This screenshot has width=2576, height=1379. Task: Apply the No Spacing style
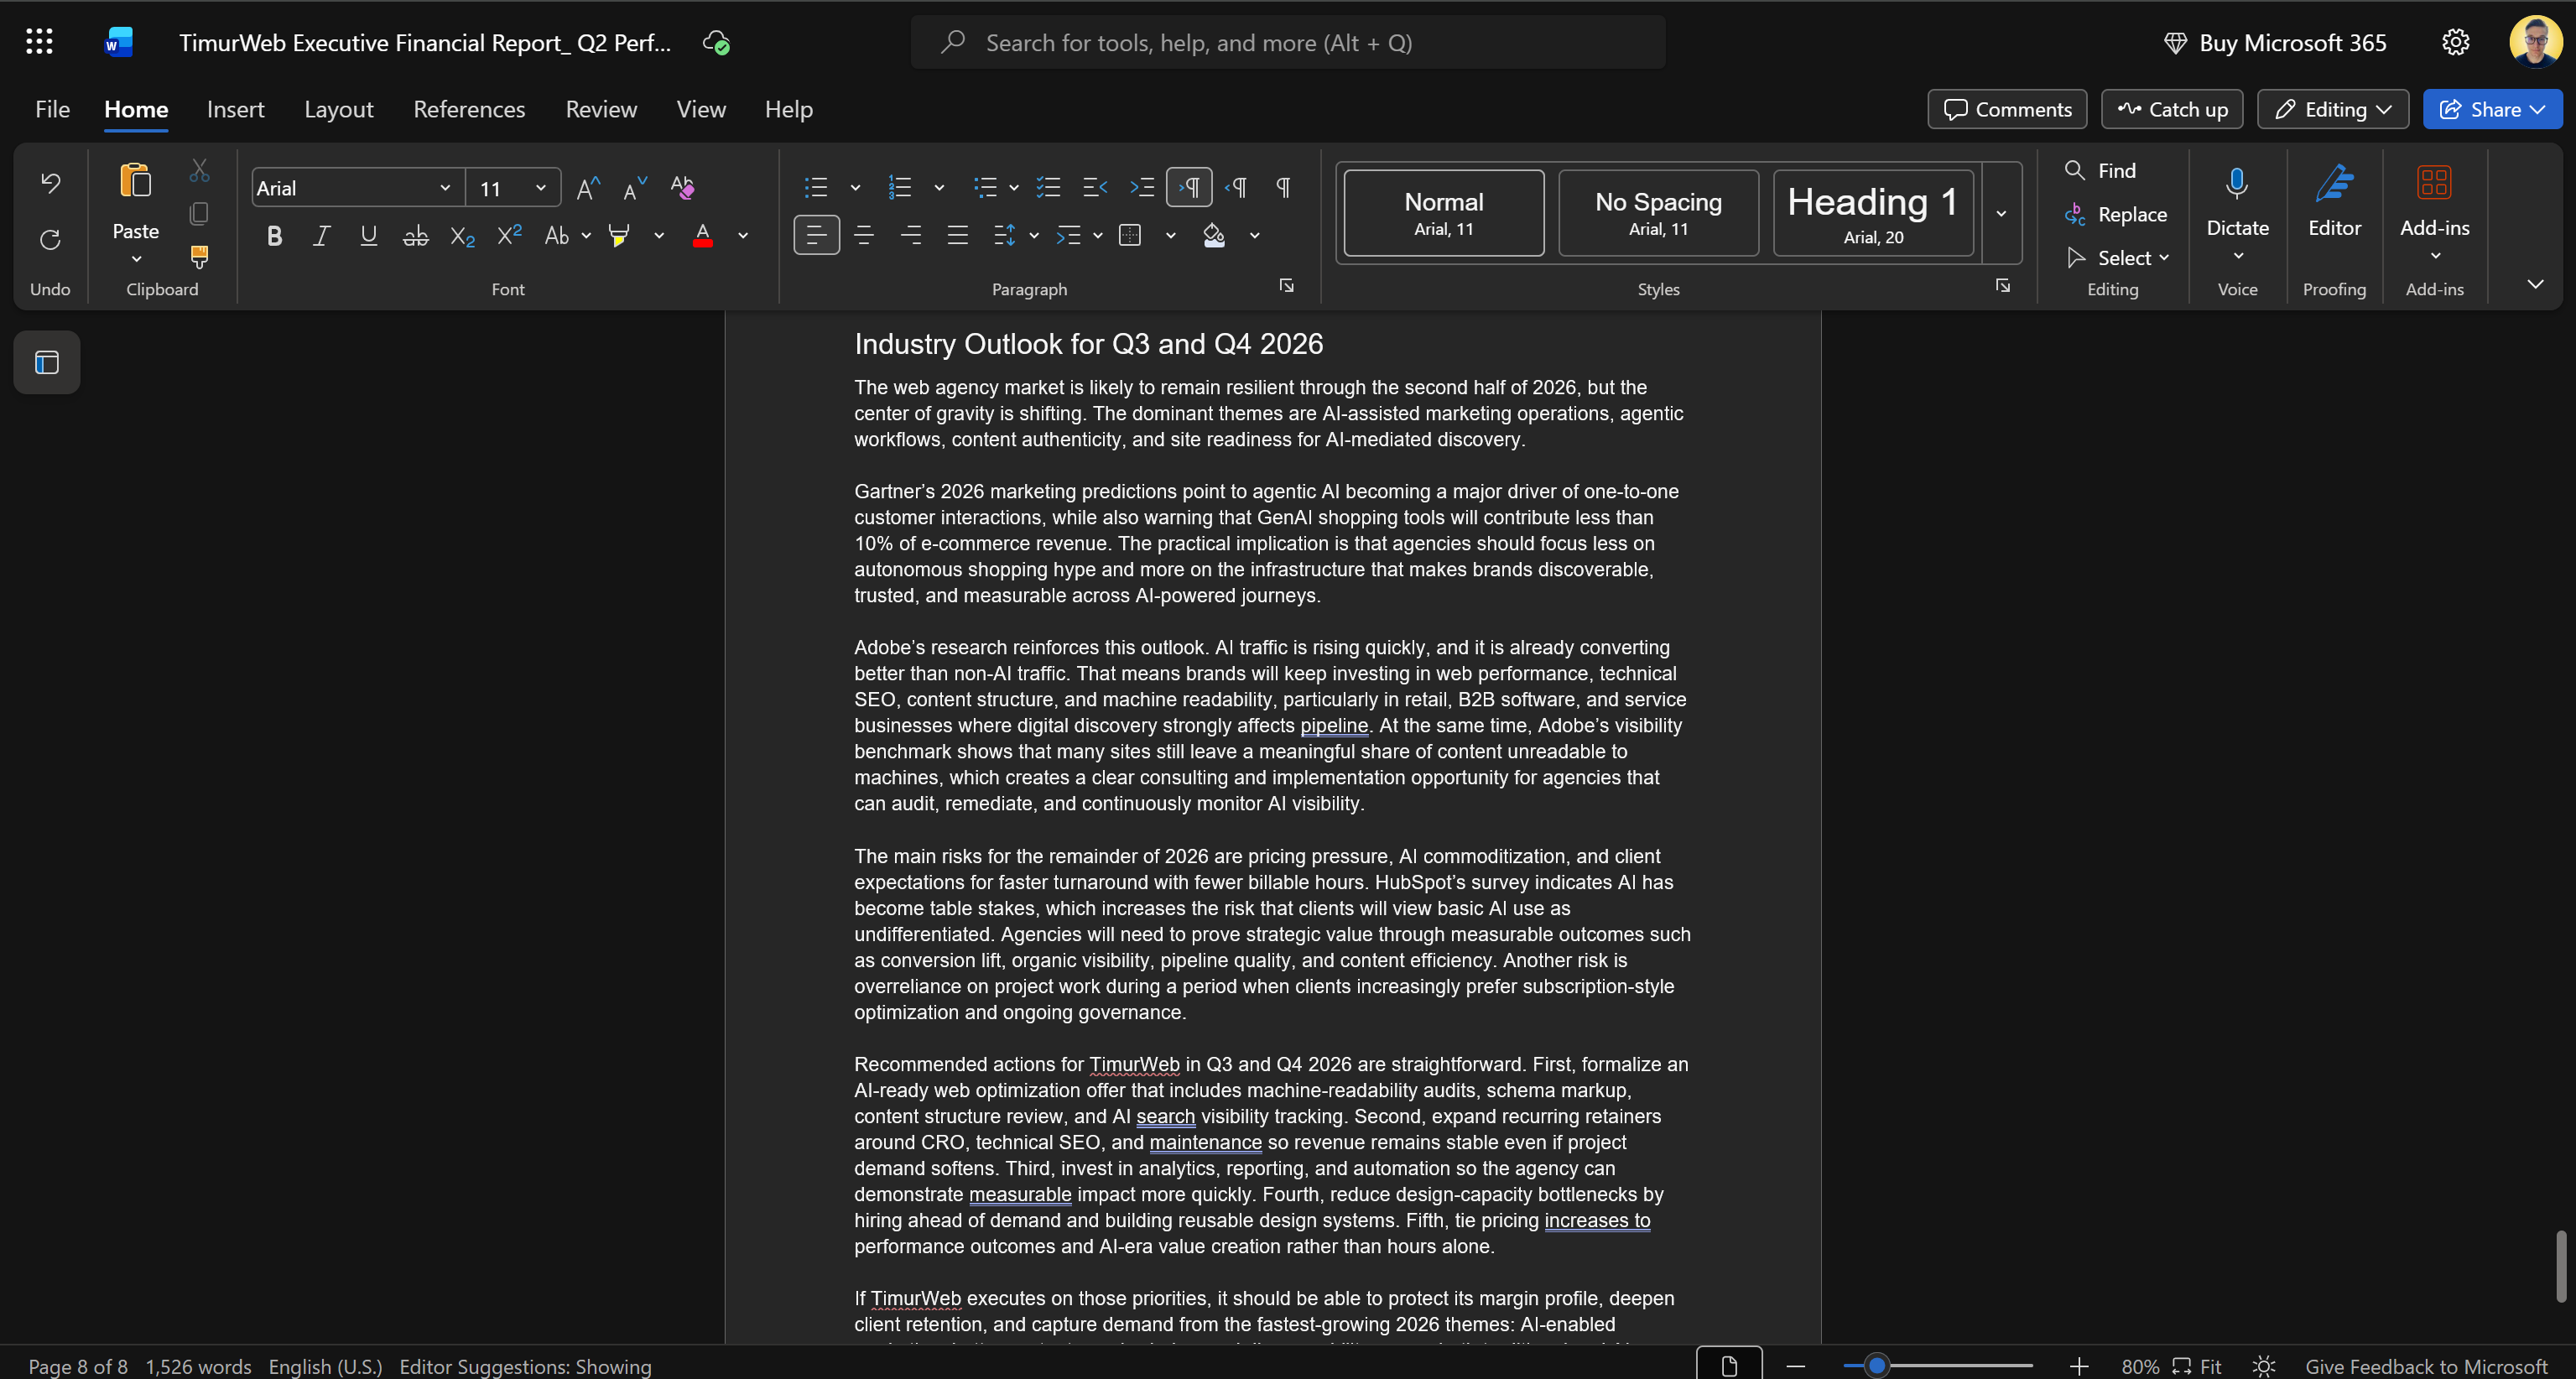coord(1658,213)
